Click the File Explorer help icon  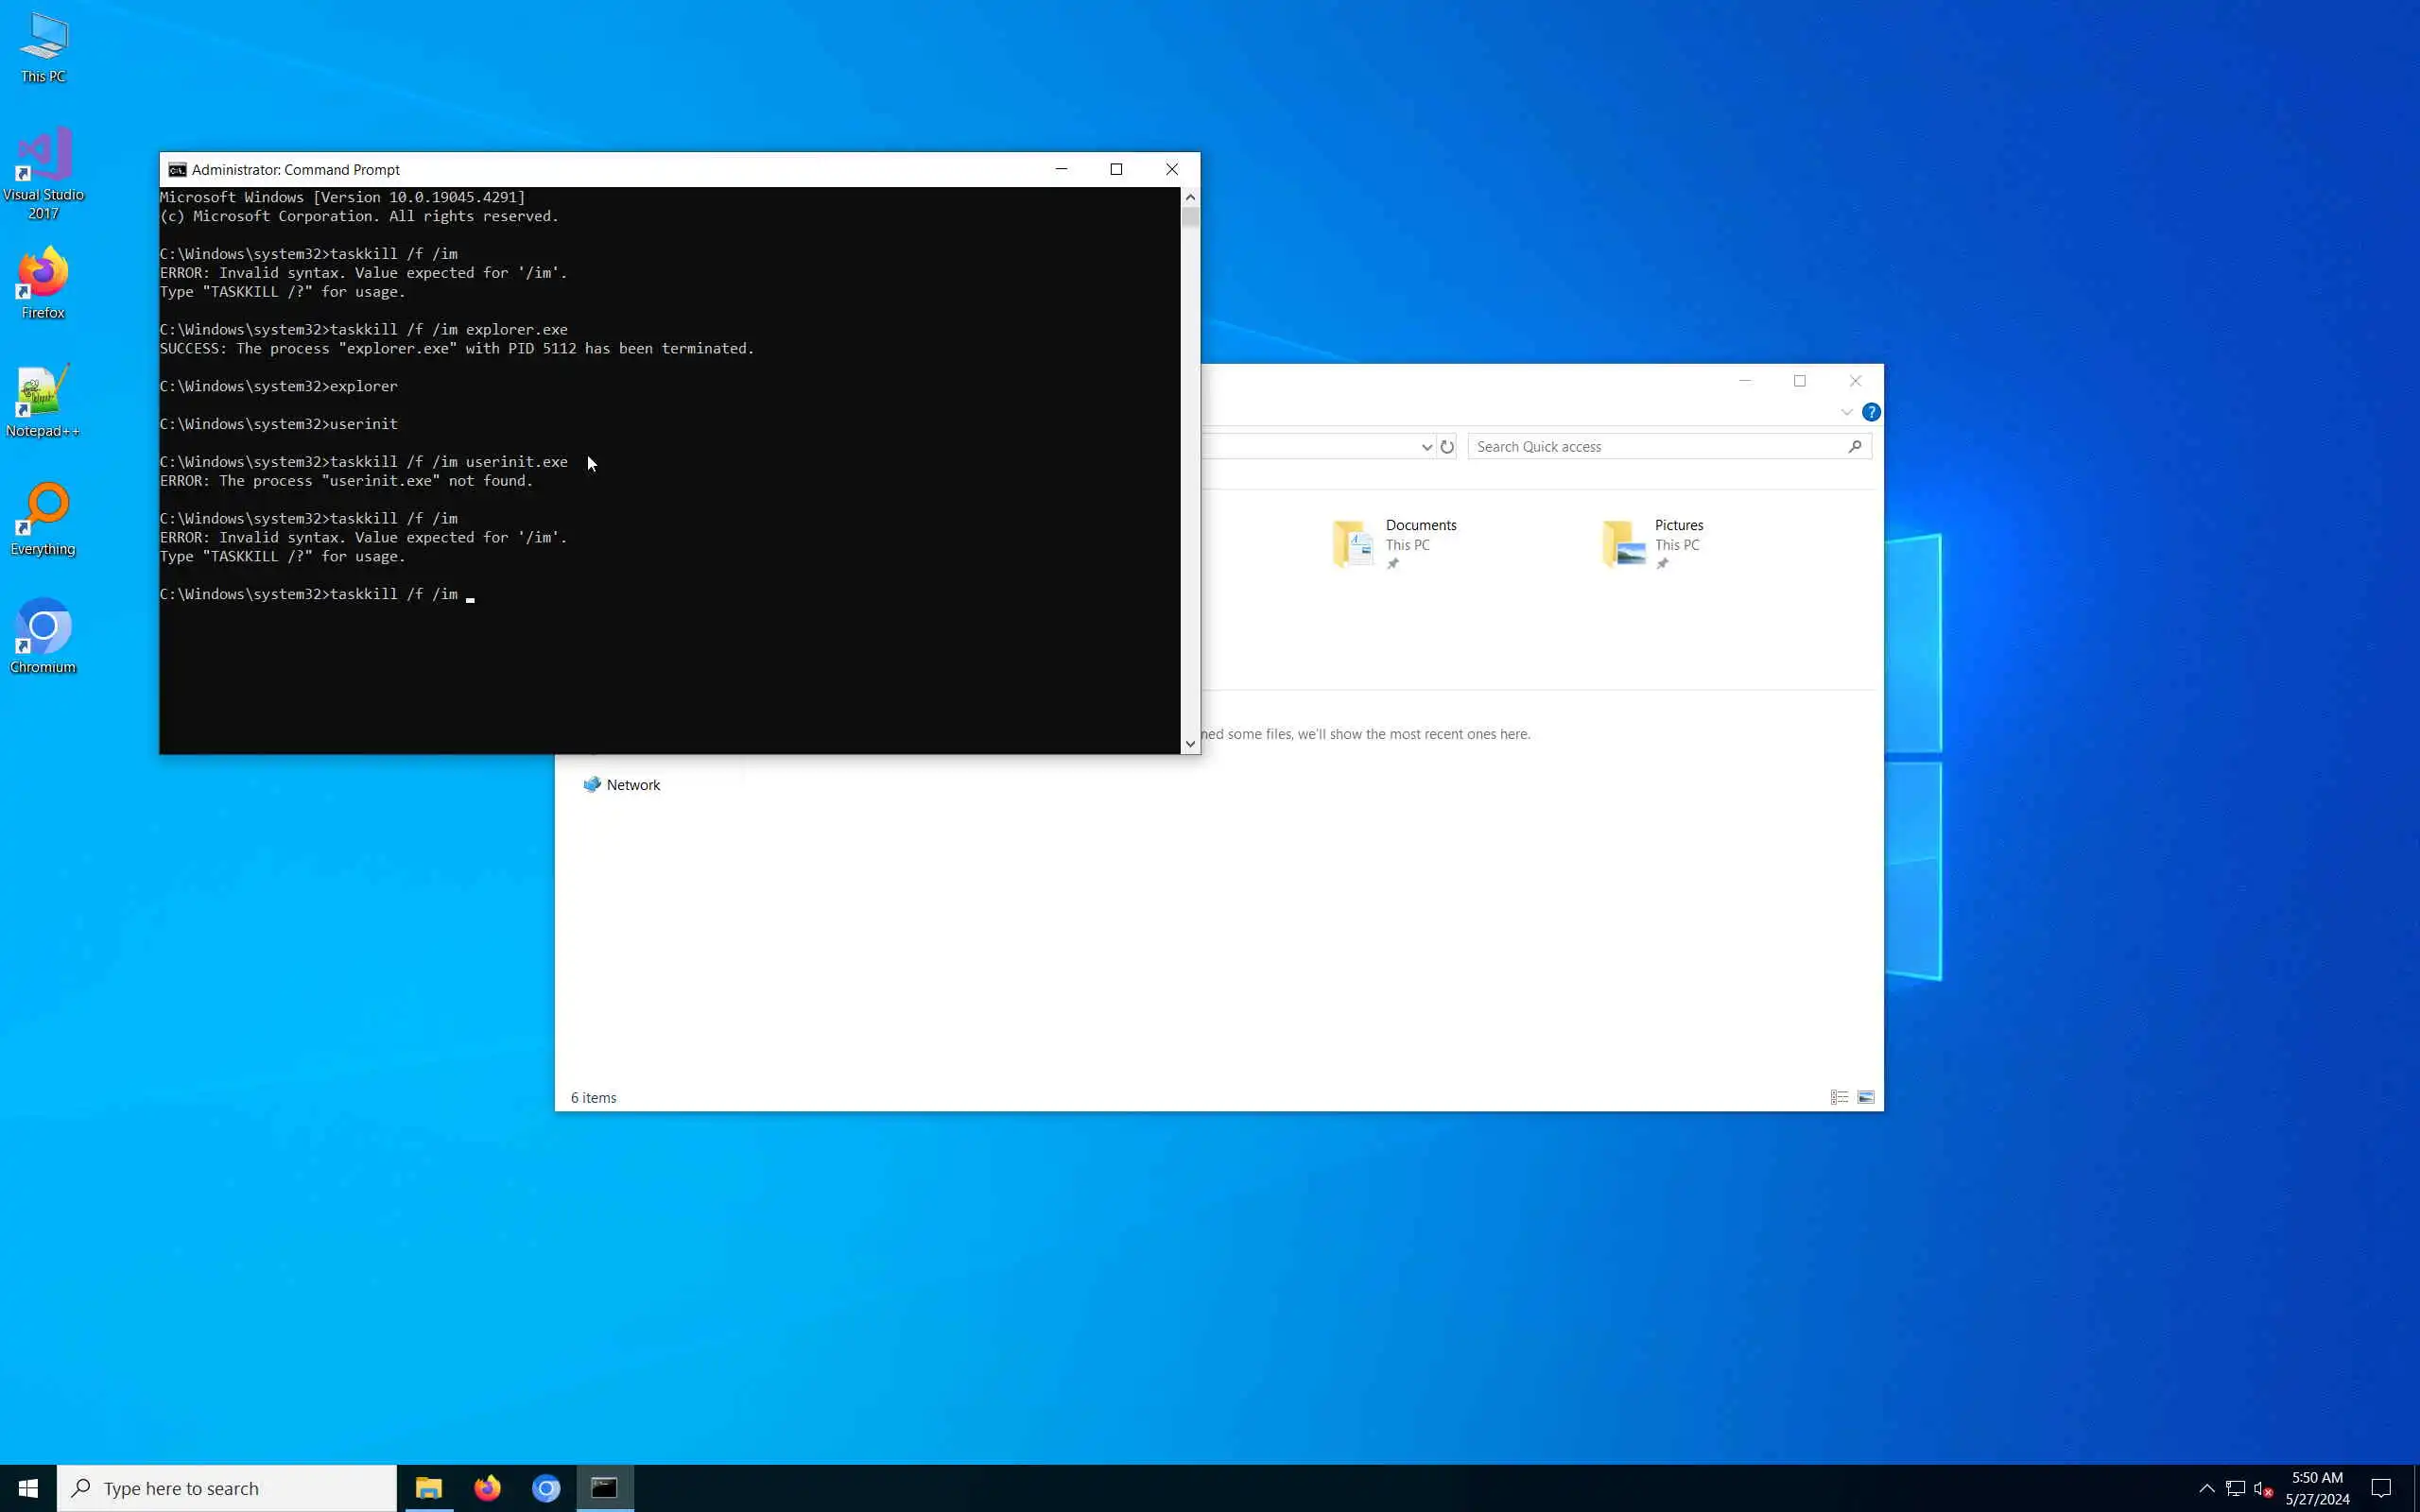(x=1871, y=412)
